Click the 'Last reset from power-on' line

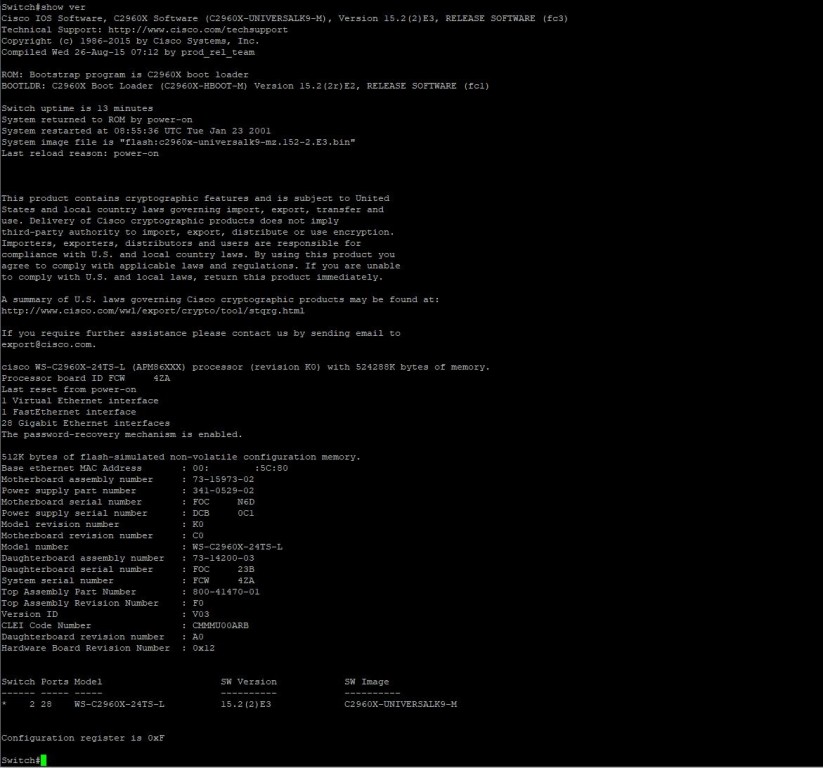pos(69,390)
